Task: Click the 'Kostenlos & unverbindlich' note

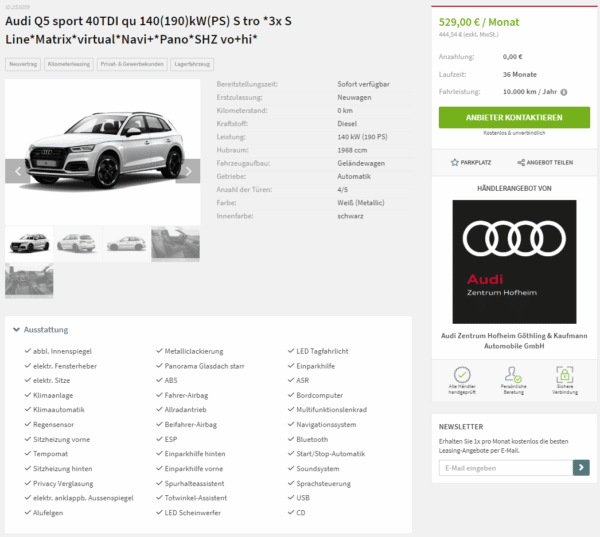Action: (514, 133)
